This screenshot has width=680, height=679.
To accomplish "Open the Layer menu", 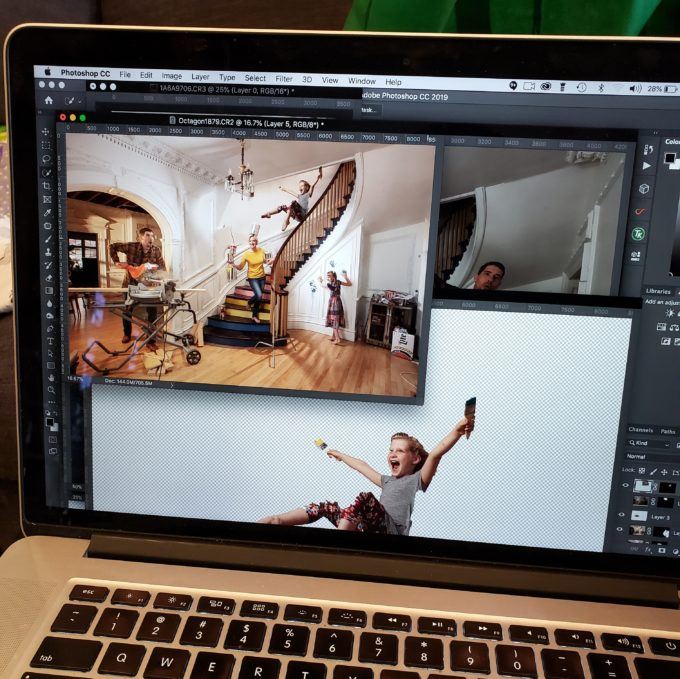I will (x=200, y=77).
